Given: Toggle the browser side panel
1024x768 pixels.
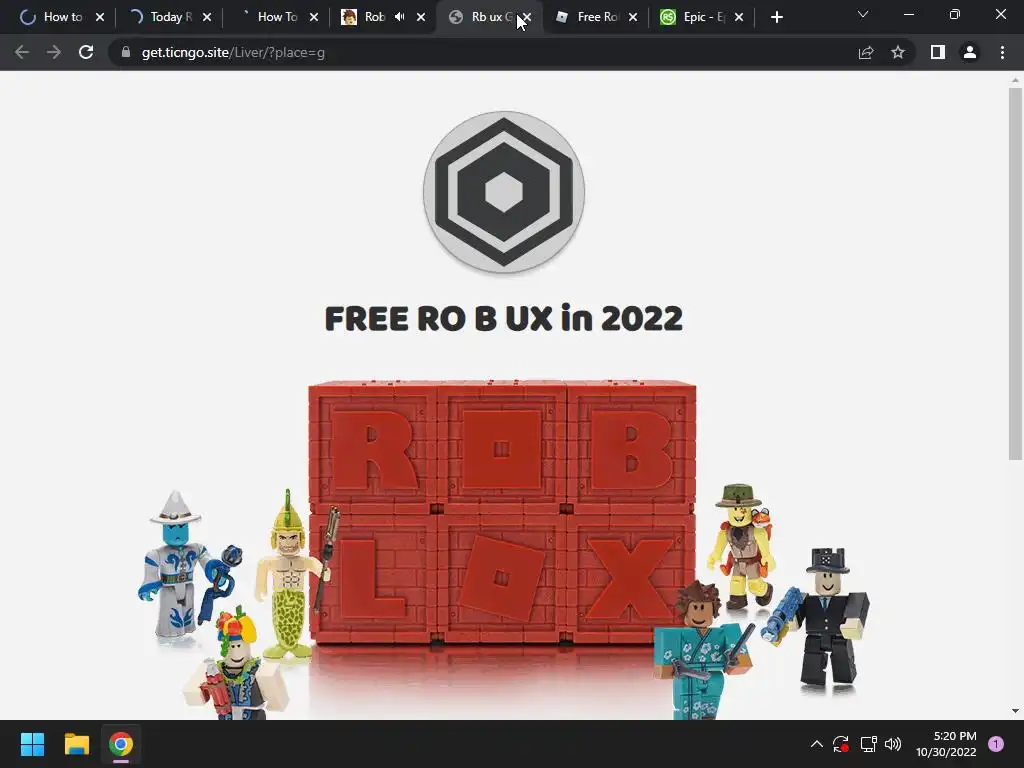Looking at the screenshot, I should click(938, 52).
